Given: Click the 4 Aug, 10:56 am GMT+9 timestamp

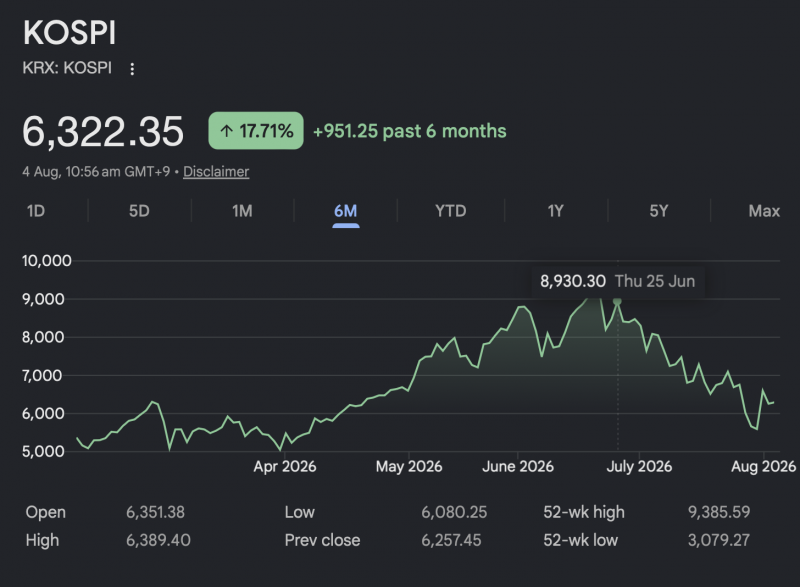Looking at the screenshot, I should point(96,172).
